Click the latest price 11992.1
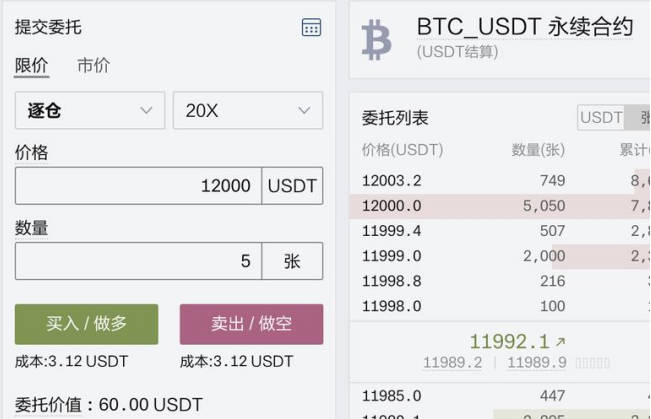The height and width of the screenshot is (419, 651). tap(509, 341)
